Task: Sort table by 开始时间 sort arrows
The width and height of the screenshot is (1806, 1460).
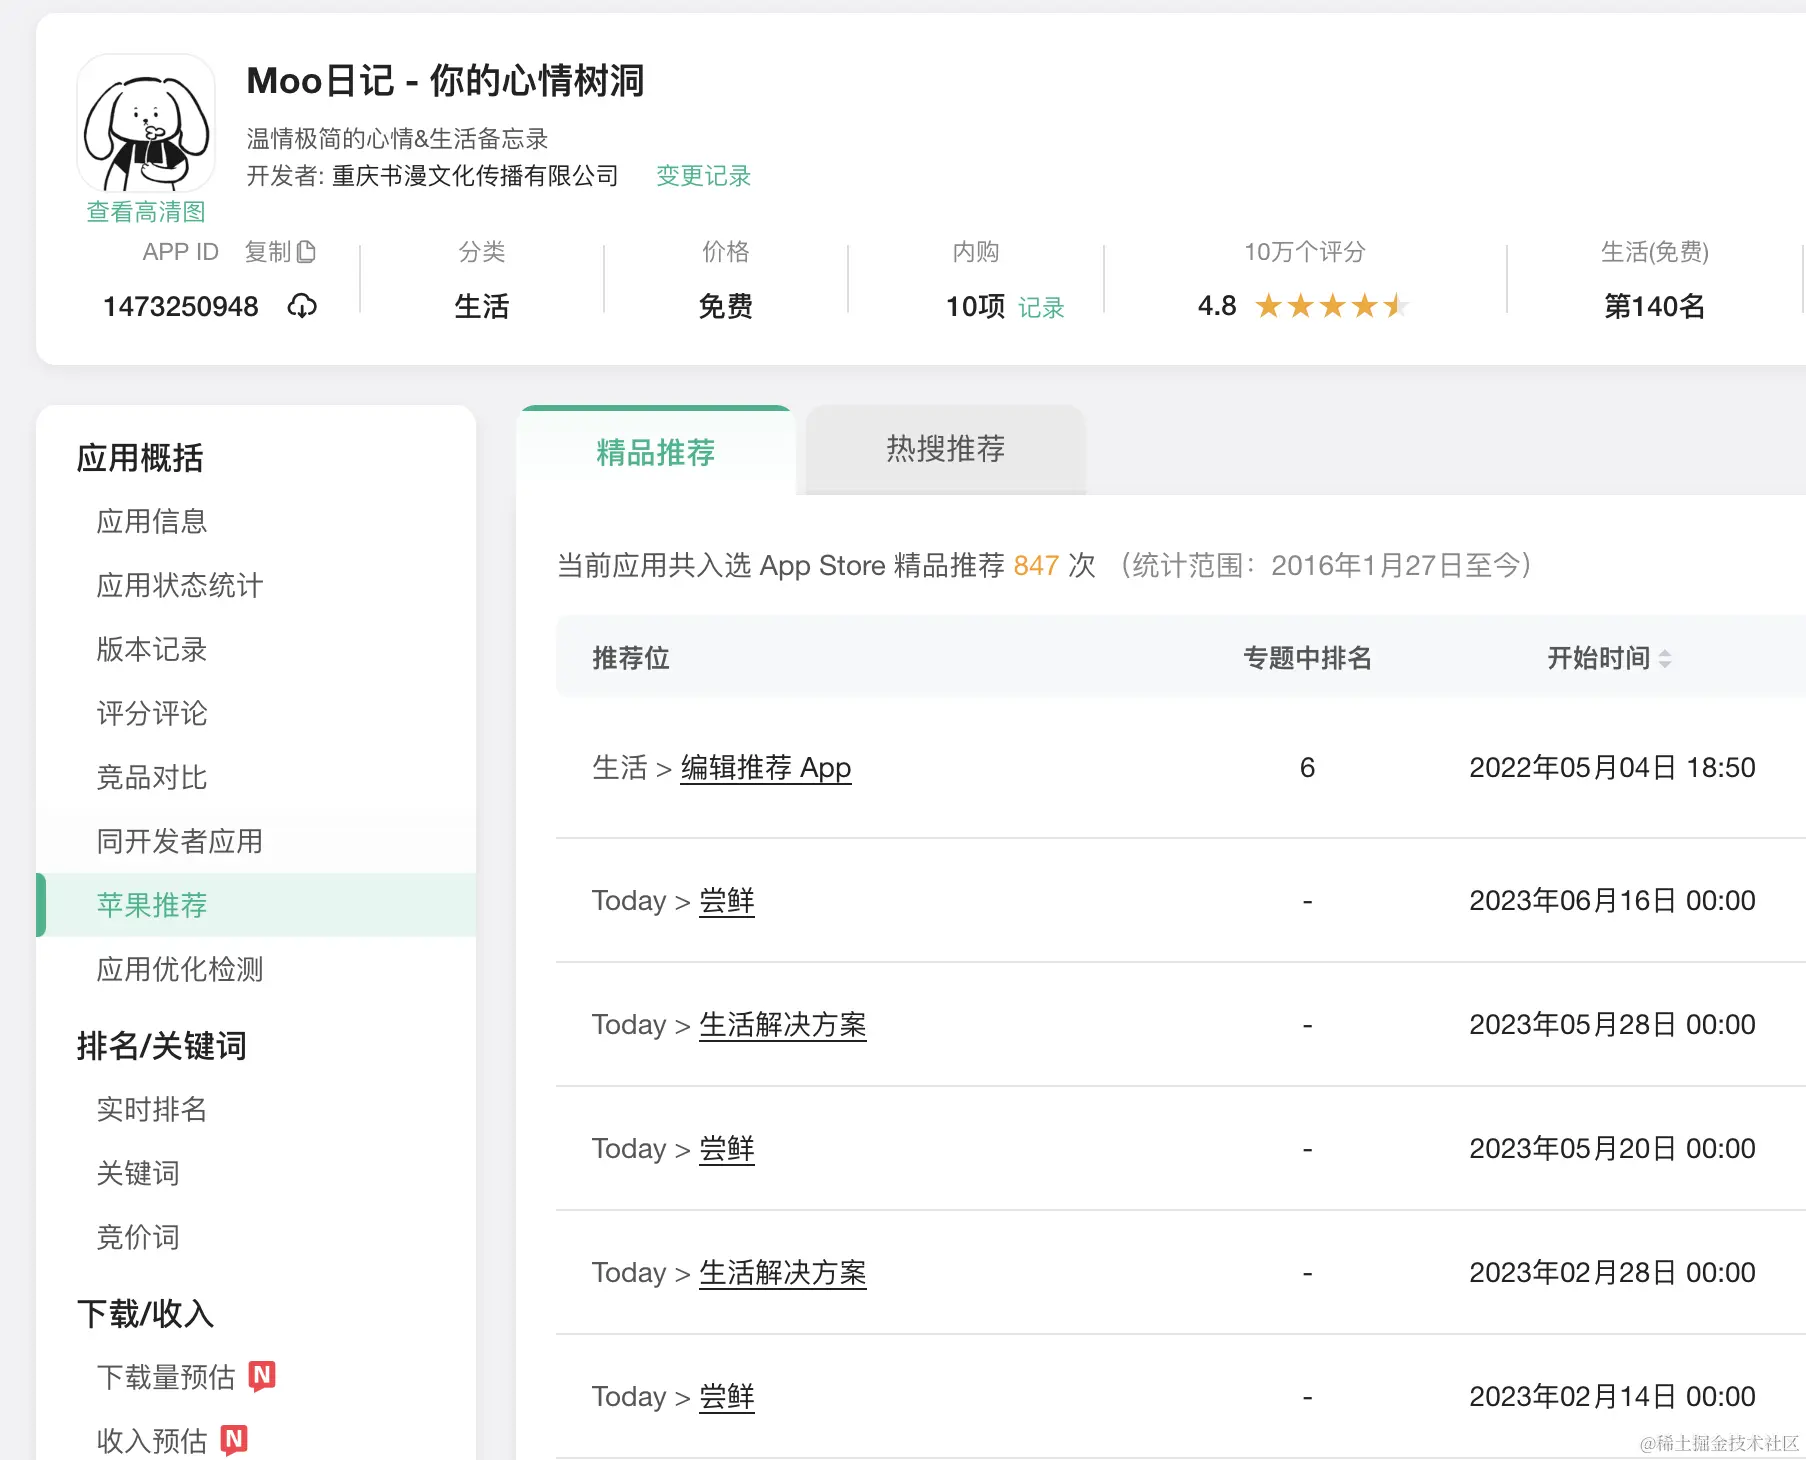Action: click(1665, 659)
